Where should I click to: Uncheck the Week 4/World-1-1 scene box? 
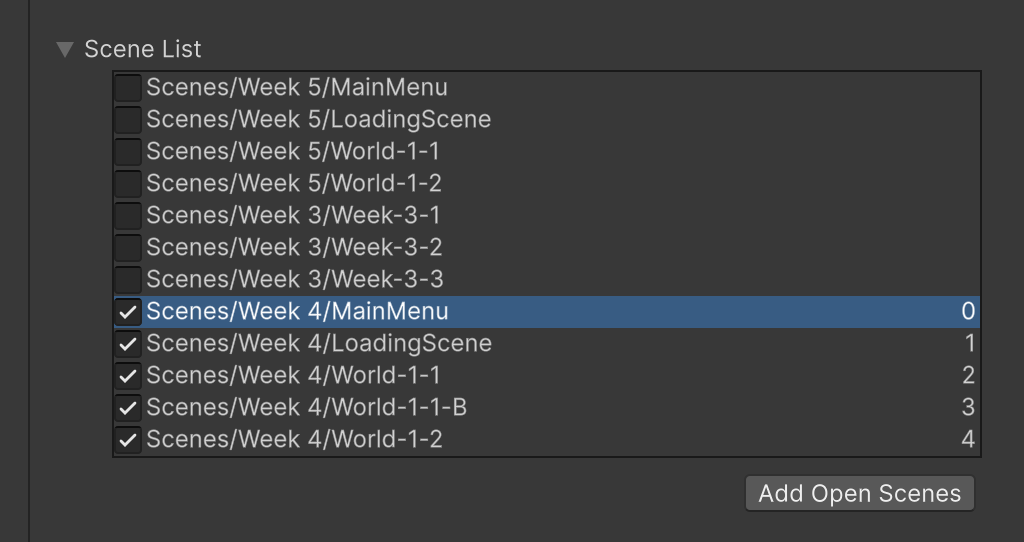click(128, 376)
